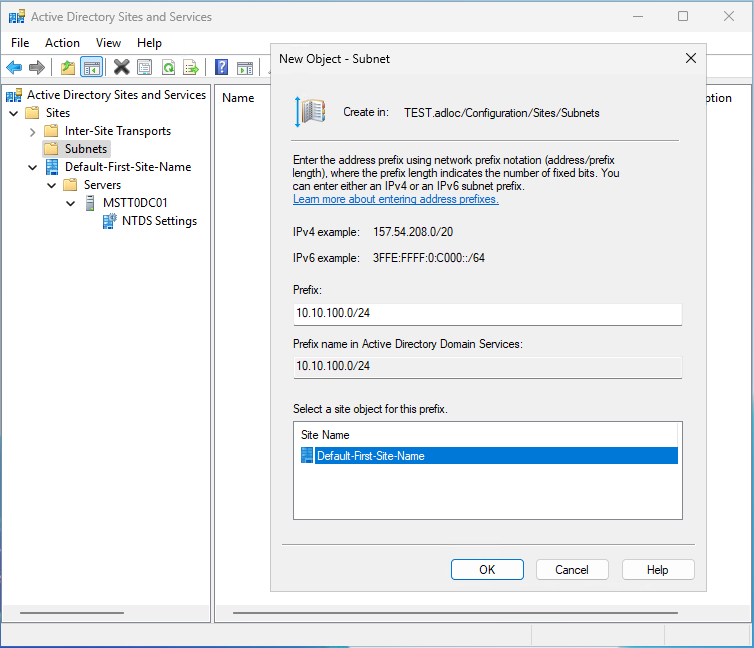Click the Export List toolbar icon
This screenshot has height=648, width=754.
point(190,67)
